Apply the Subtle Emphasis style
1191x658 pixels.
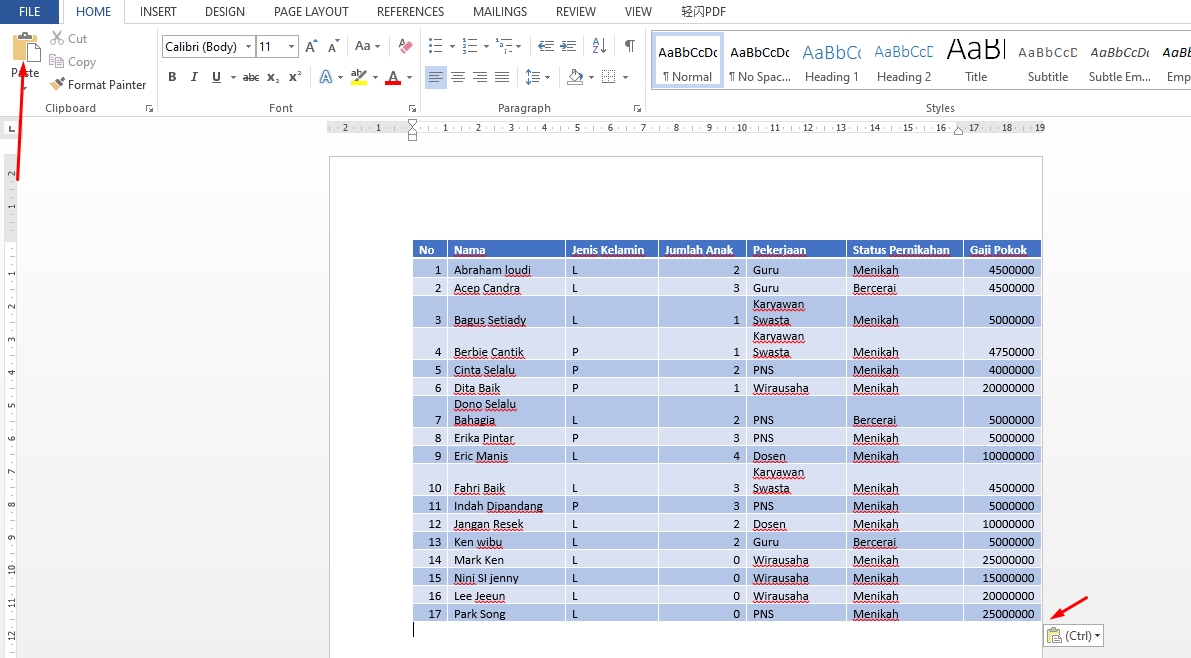[x=1120, y=60]
